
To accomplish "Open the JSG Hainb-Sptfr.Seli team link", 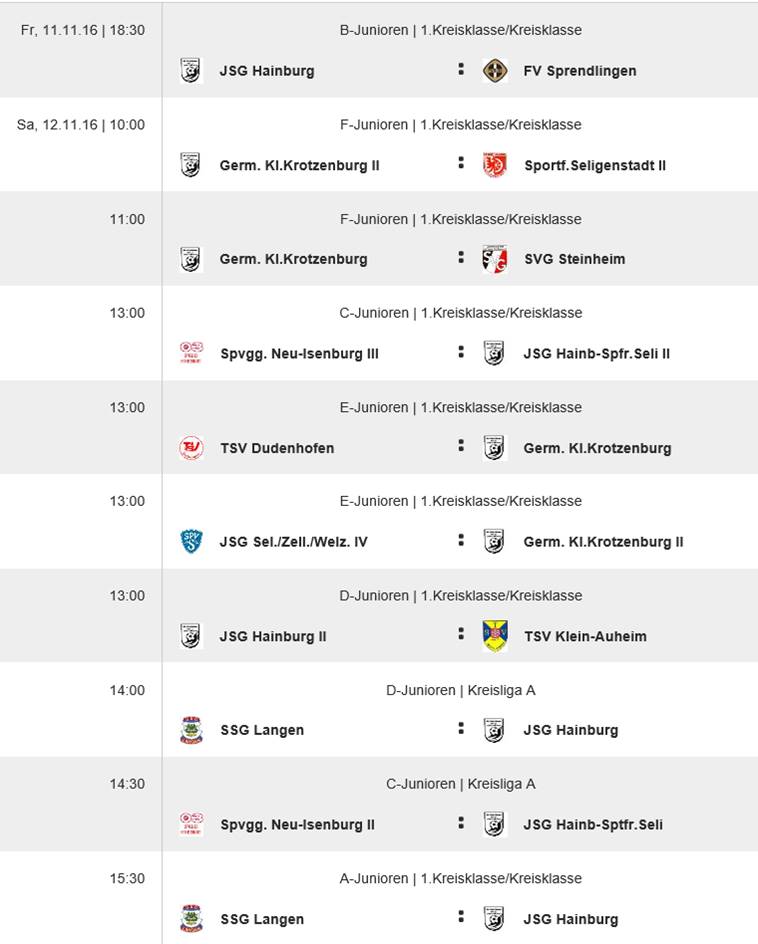I will click(593, 825).
